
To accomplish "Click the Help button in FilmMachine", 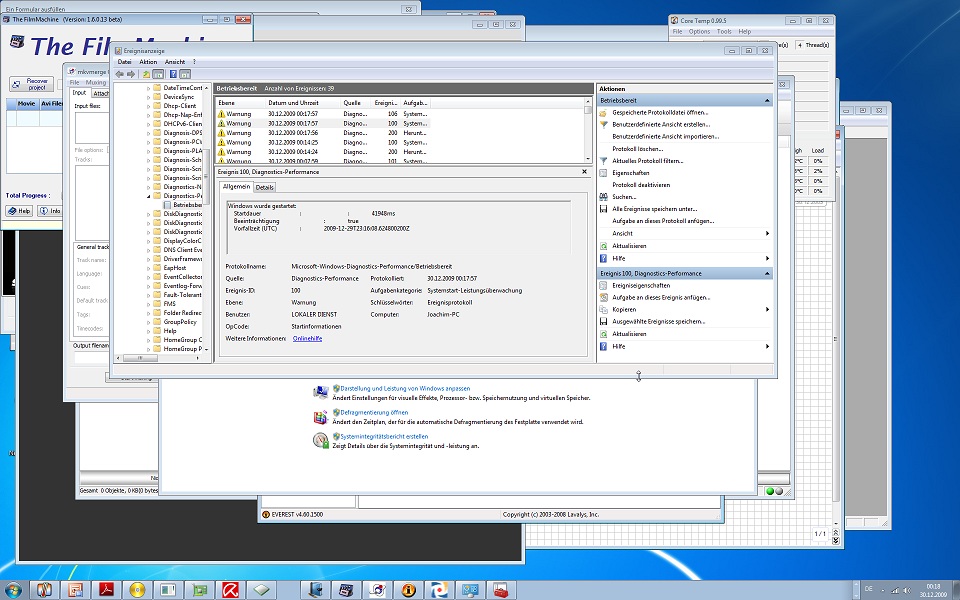I will coord(19,211).
